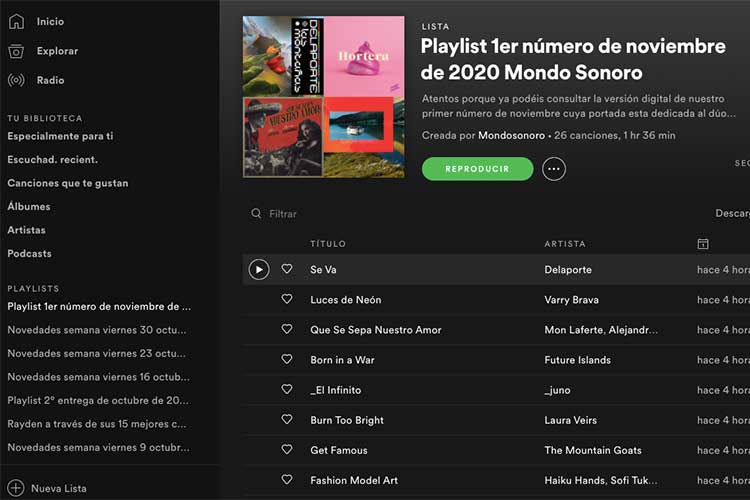Select the track title _El Infinito
The height and width of the screenshot is (500, 750).
click(336, 390)
